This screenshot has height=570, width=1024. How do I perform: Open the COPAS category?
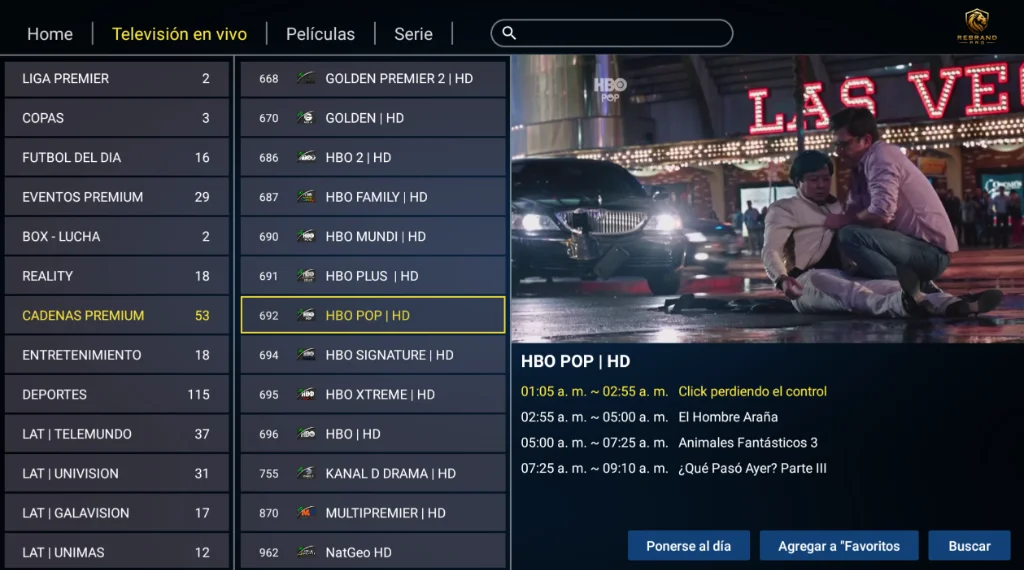(117, 118)
